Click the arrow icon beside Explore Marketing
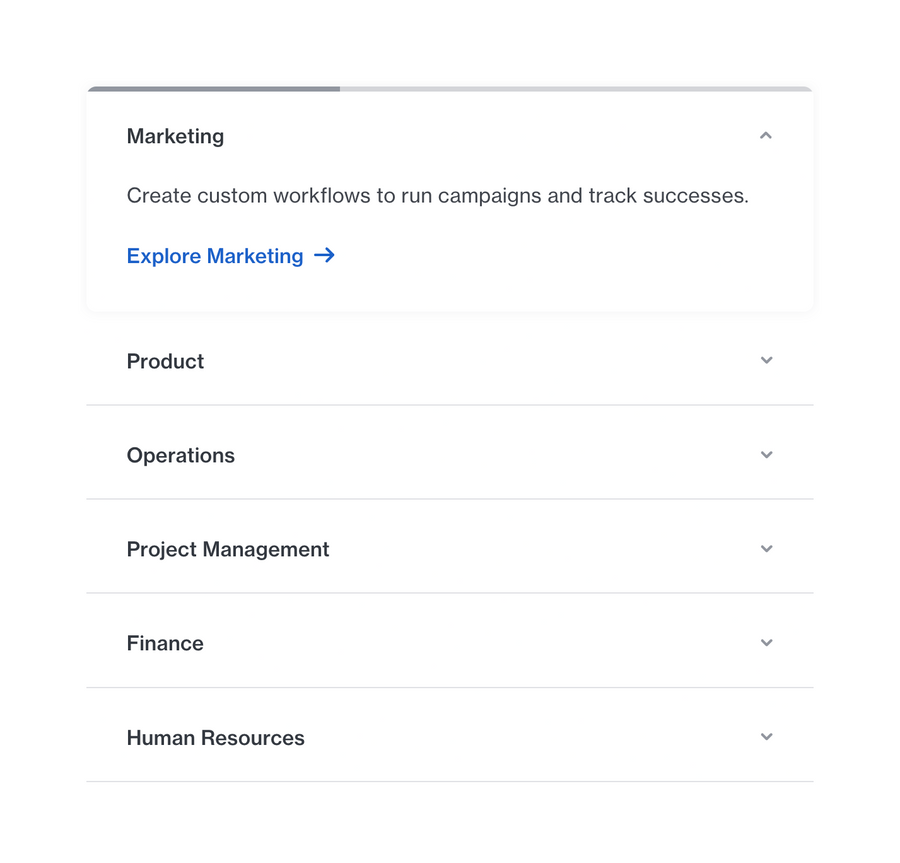This screenshot has height=863, width=900. tap(324, 256)
